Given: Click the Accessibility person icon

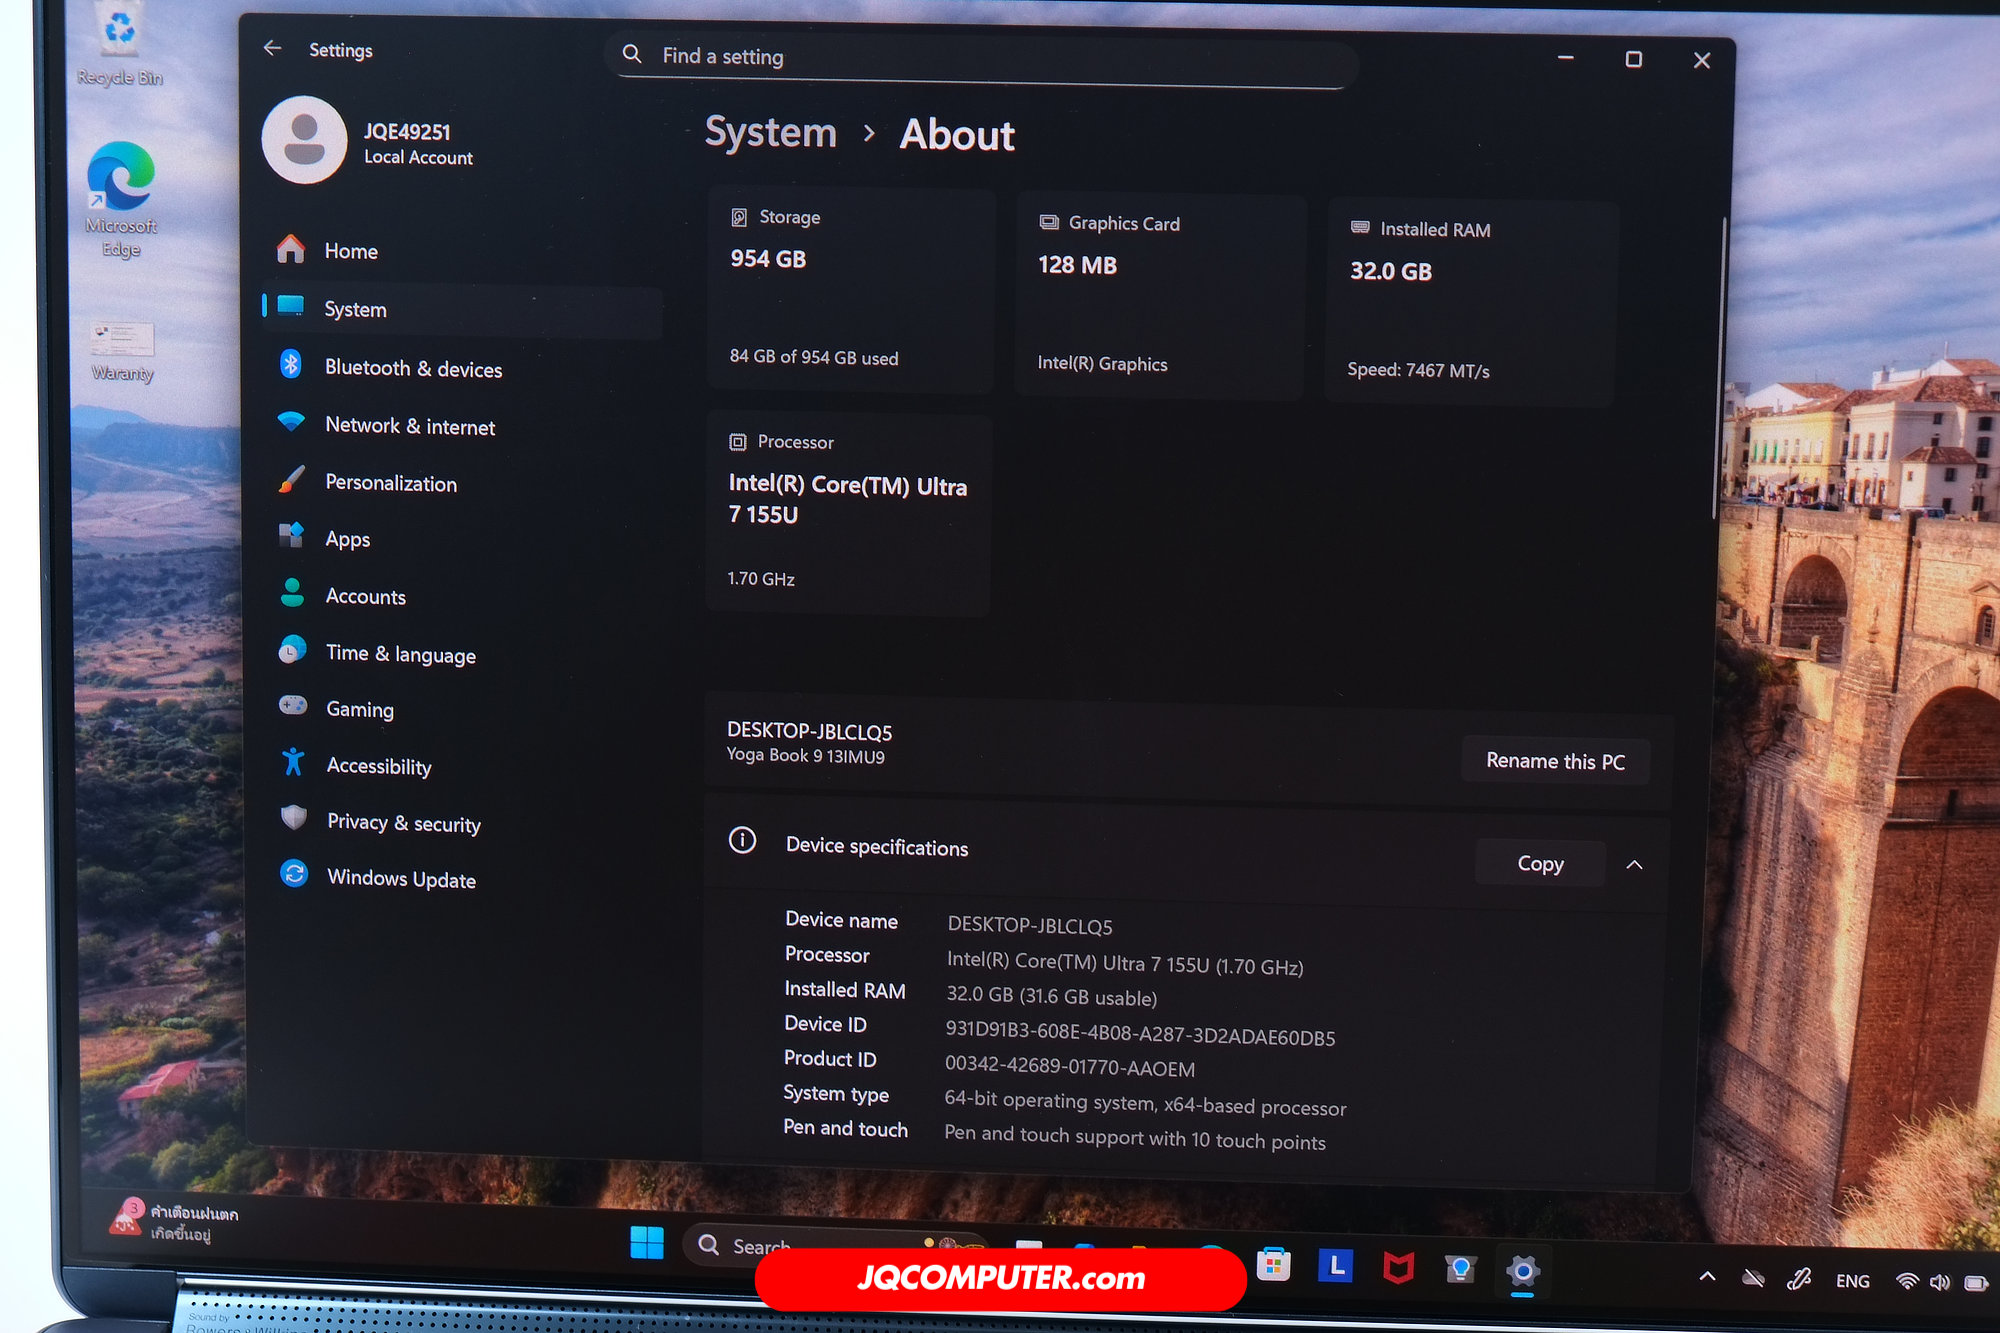Looking at the screenshot, I should (x=293, y=762).
